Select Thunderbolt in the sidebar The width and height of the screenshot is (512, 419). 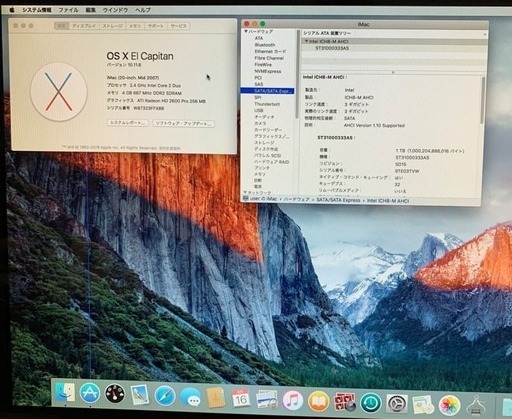(267, 104)
